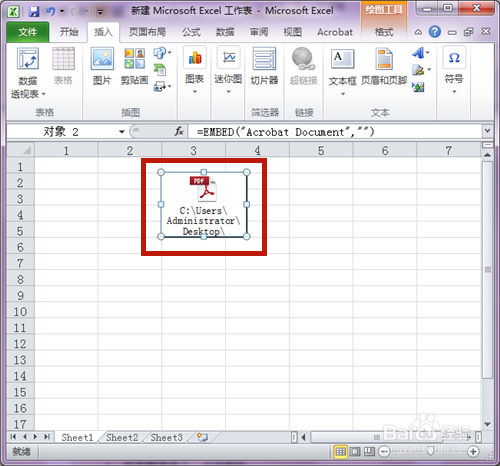The height and width of the screenshot is (466, 500).
Task: Switch to Page Break Preview
Action: pos(369,452)
